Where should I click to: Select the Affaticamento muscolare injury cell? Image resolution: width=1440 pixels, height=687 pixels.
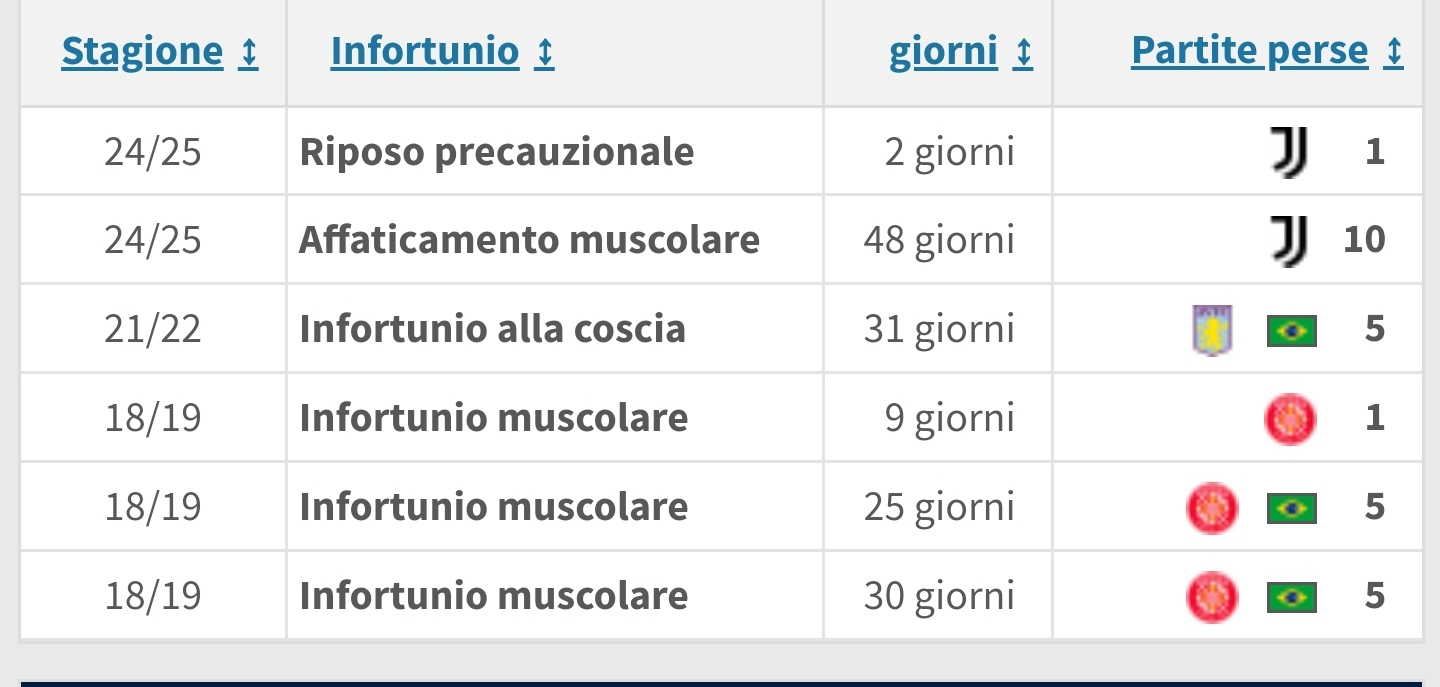click(555, 240)
